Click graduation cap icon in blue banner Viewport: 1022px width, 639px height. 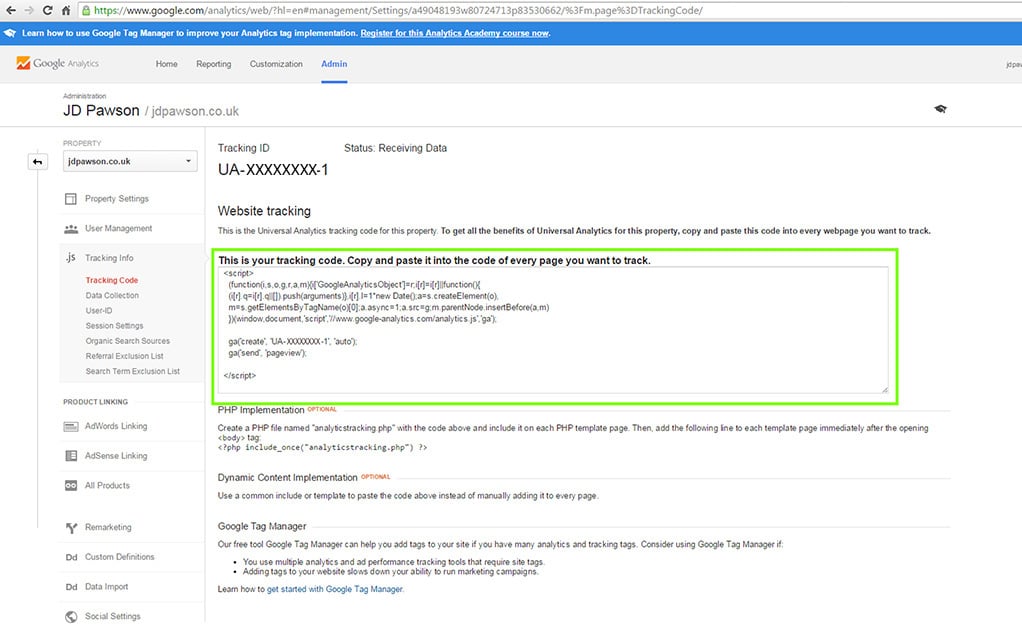tap(10, 33)
